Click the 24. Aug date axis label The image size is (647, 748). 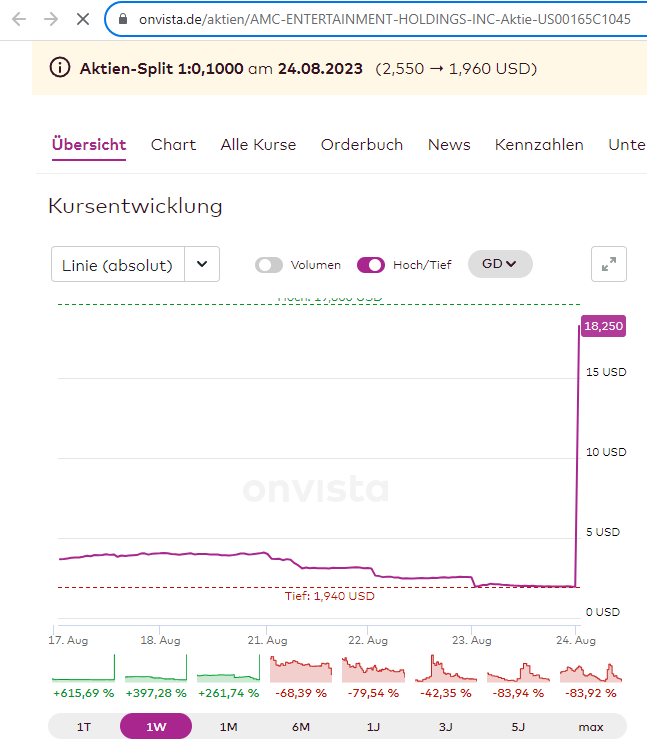coord(576,640)
